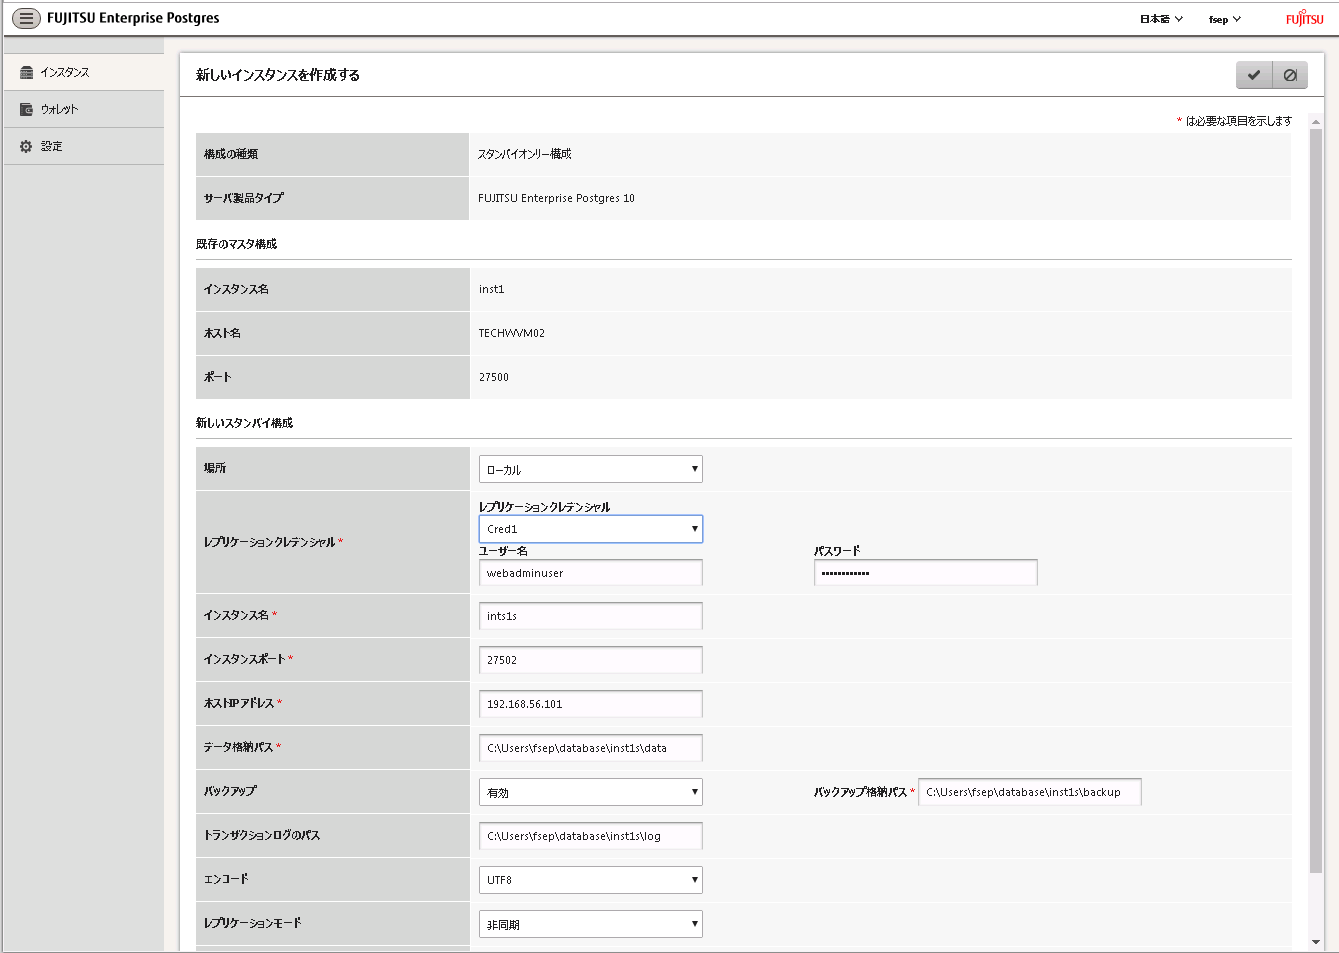The width and height of the screenshot is (1339, 953).
Task: Open the 場所 ローカル dropdown
Action: pyautogui.click(x=591, y=469)
